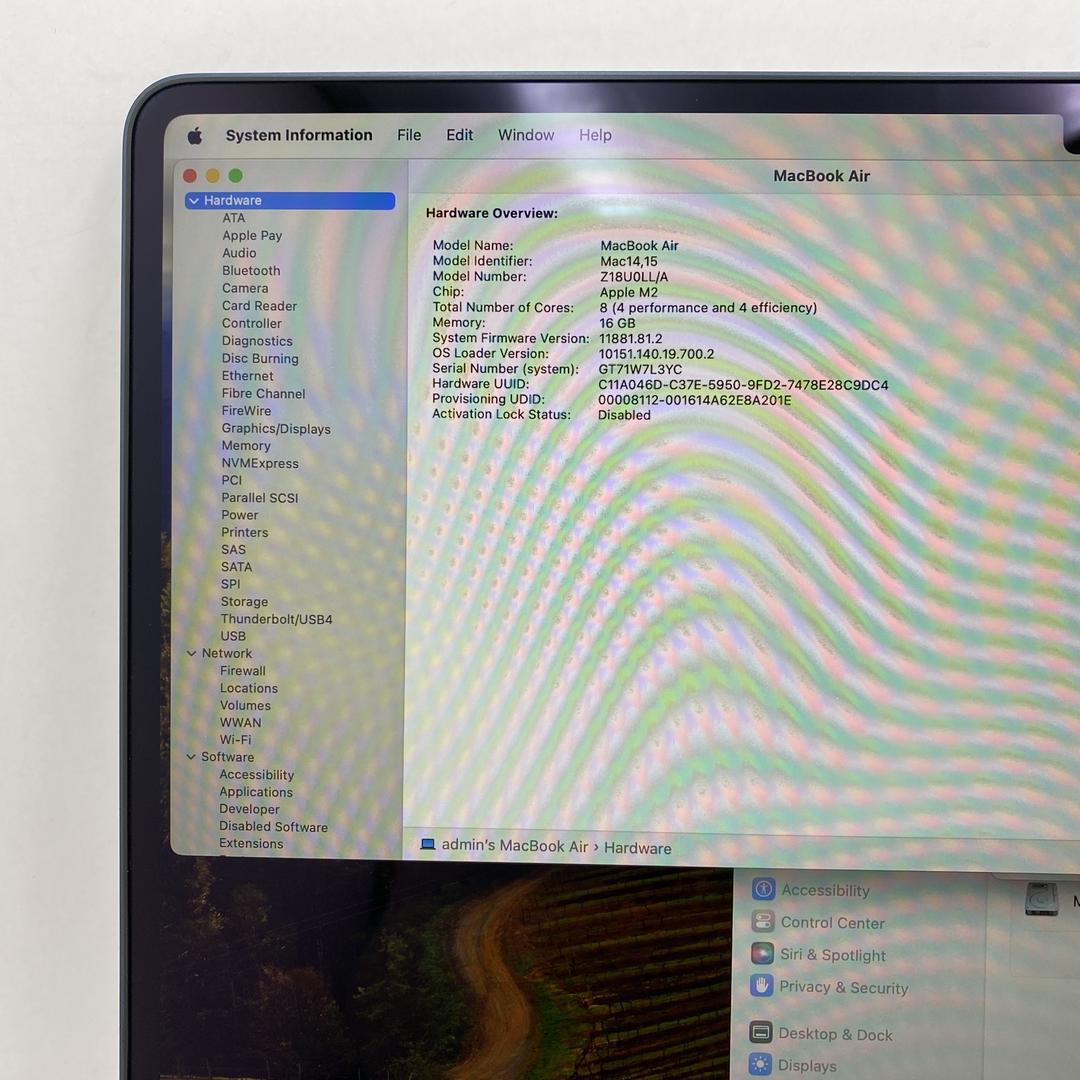The image size is (1080, 1080).
Task: Select Card Reader in the sidebar
Action: (259, 306)
